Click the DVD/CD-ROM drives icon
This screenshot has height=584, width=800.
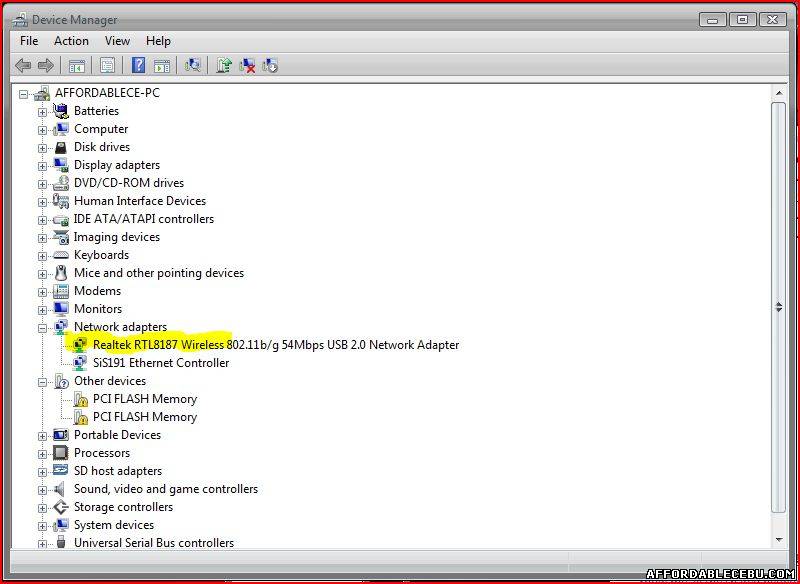coord(61,183)
